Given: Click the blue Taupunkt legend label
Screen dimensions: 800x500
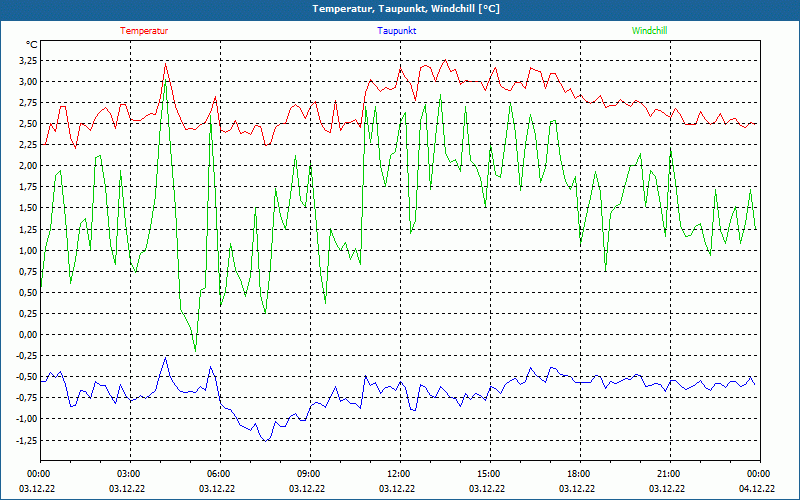Looking at the screenshot, I should (x=396, y=31).
